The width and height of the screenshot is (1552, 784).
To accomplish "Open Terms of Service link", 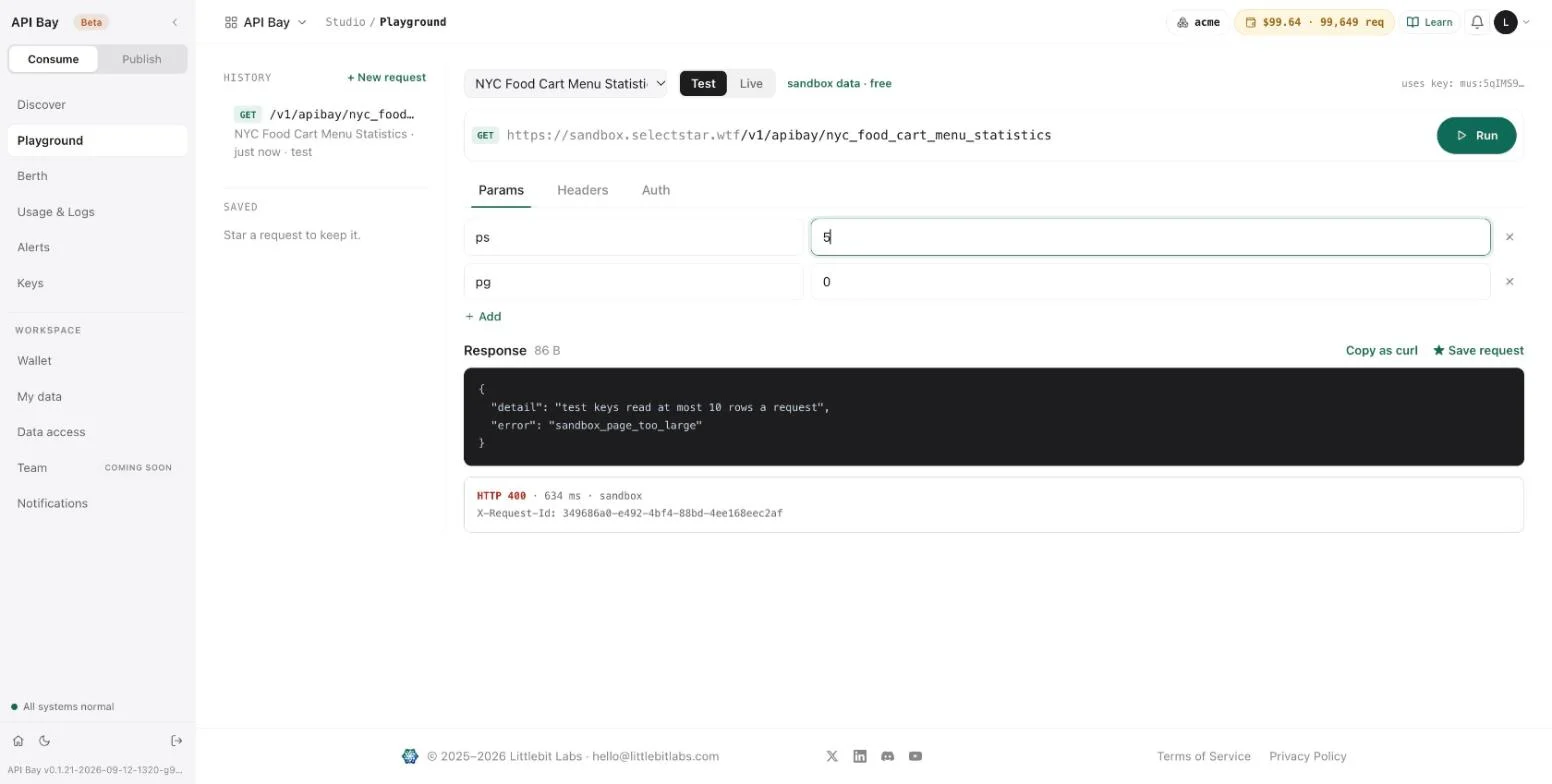I will point(1204,756).
